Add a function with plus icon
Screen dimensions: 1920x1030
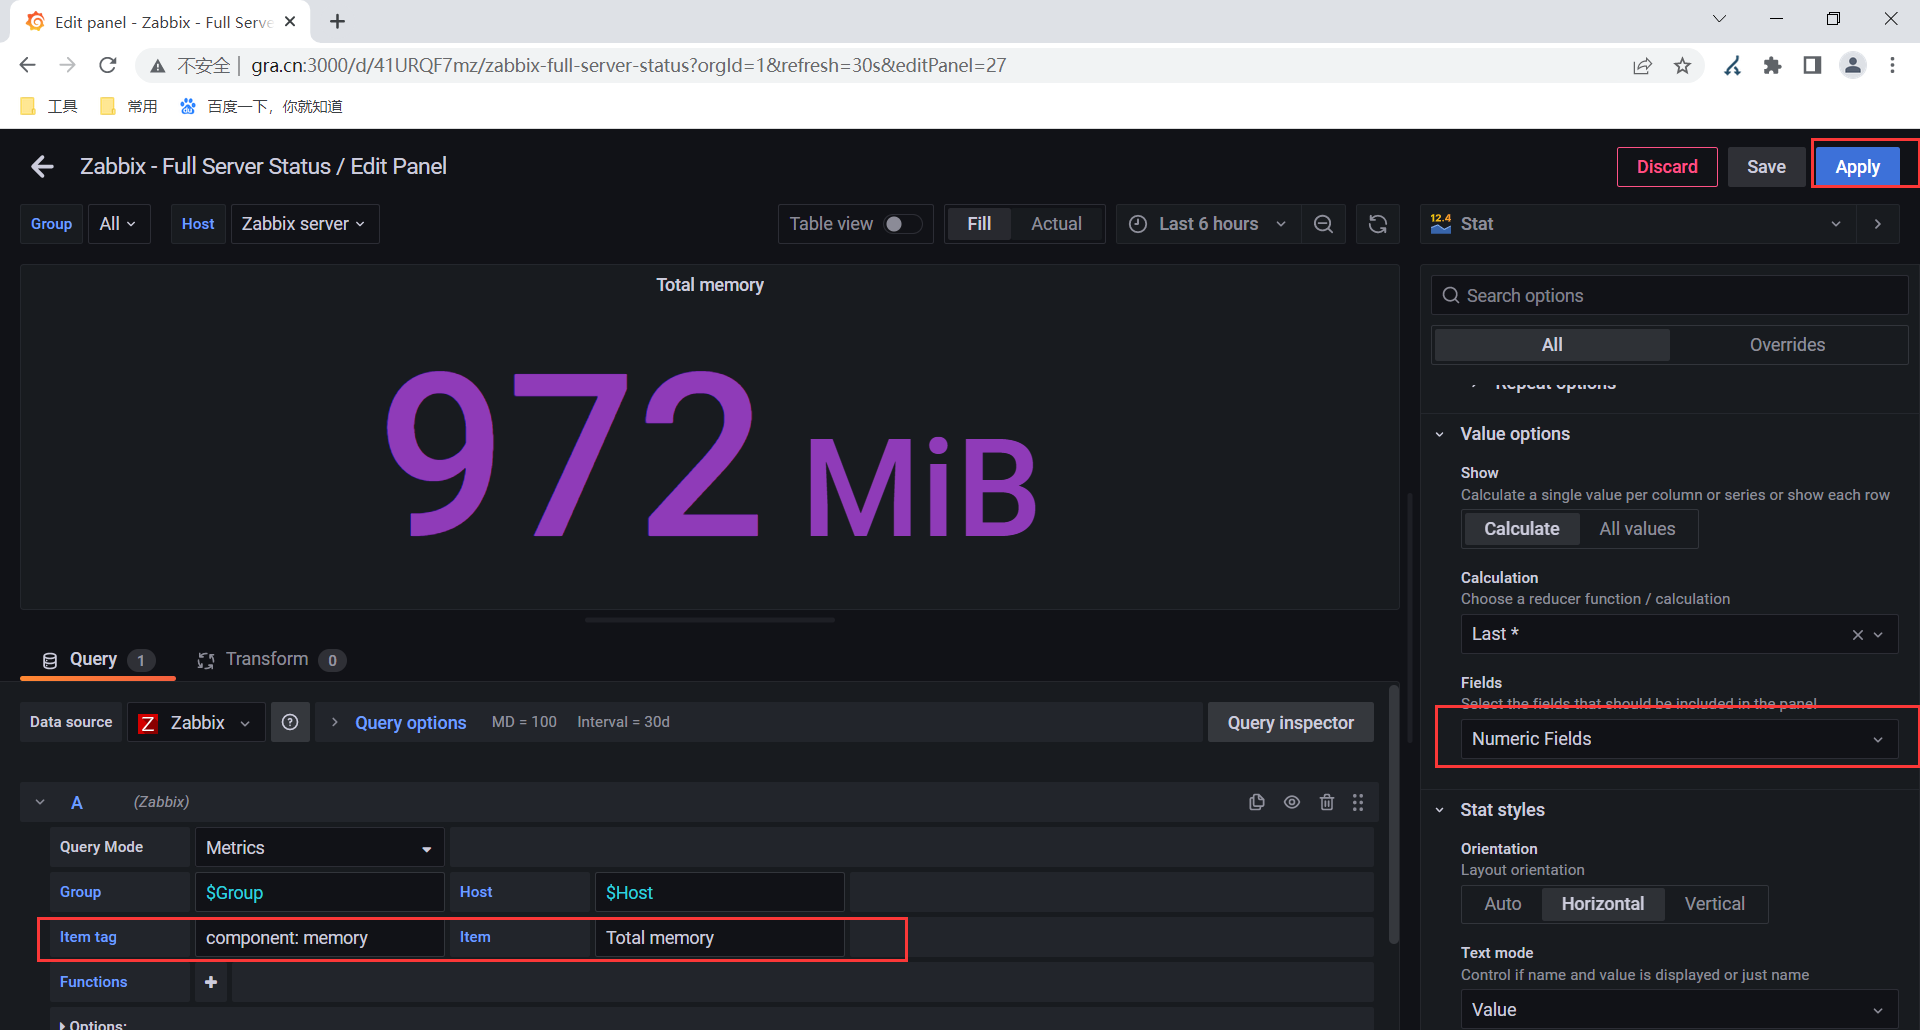coord(211,982)
